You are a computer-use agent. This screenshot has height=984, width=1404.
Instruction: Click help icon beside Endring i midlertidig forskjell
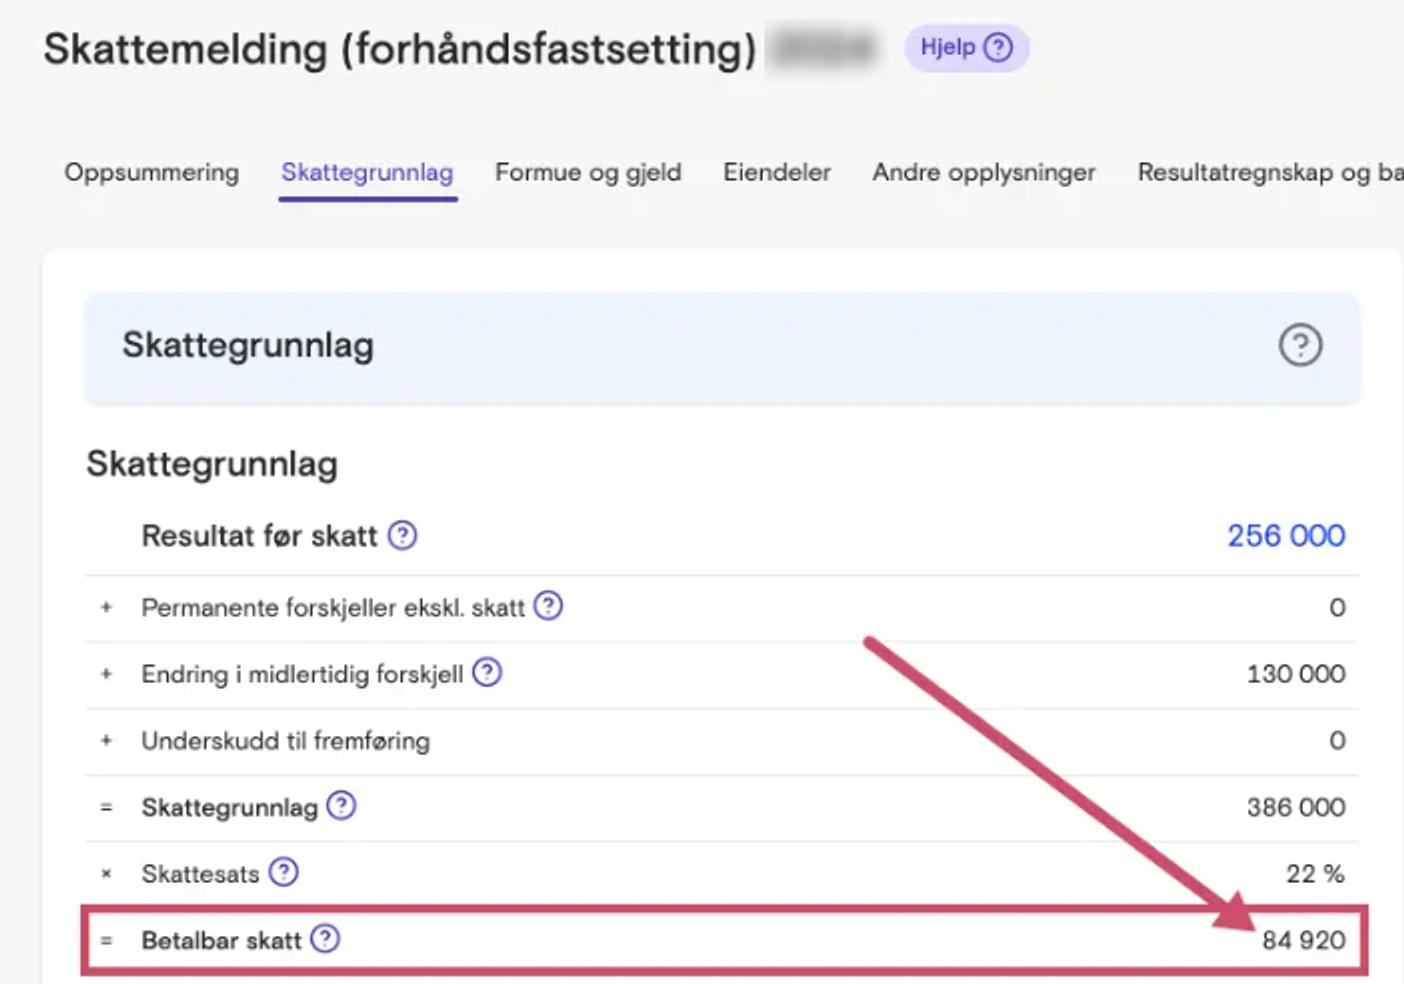point(487,673)
